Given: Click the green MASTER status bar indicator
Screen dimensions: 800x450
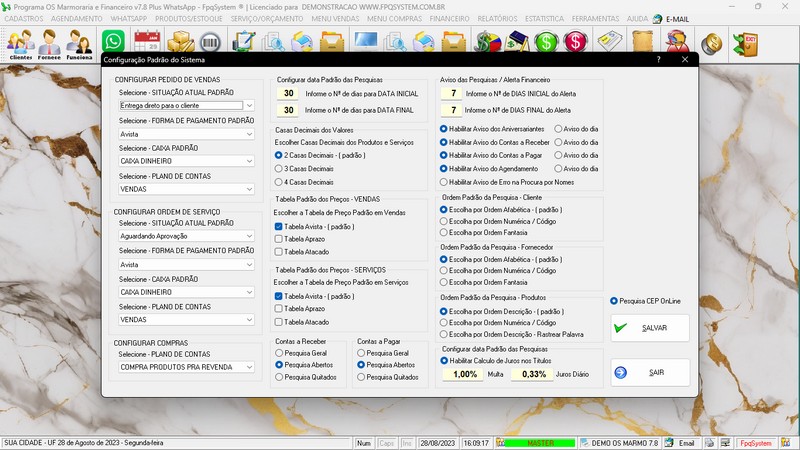Looking at the screenshot, I should 540,443.
